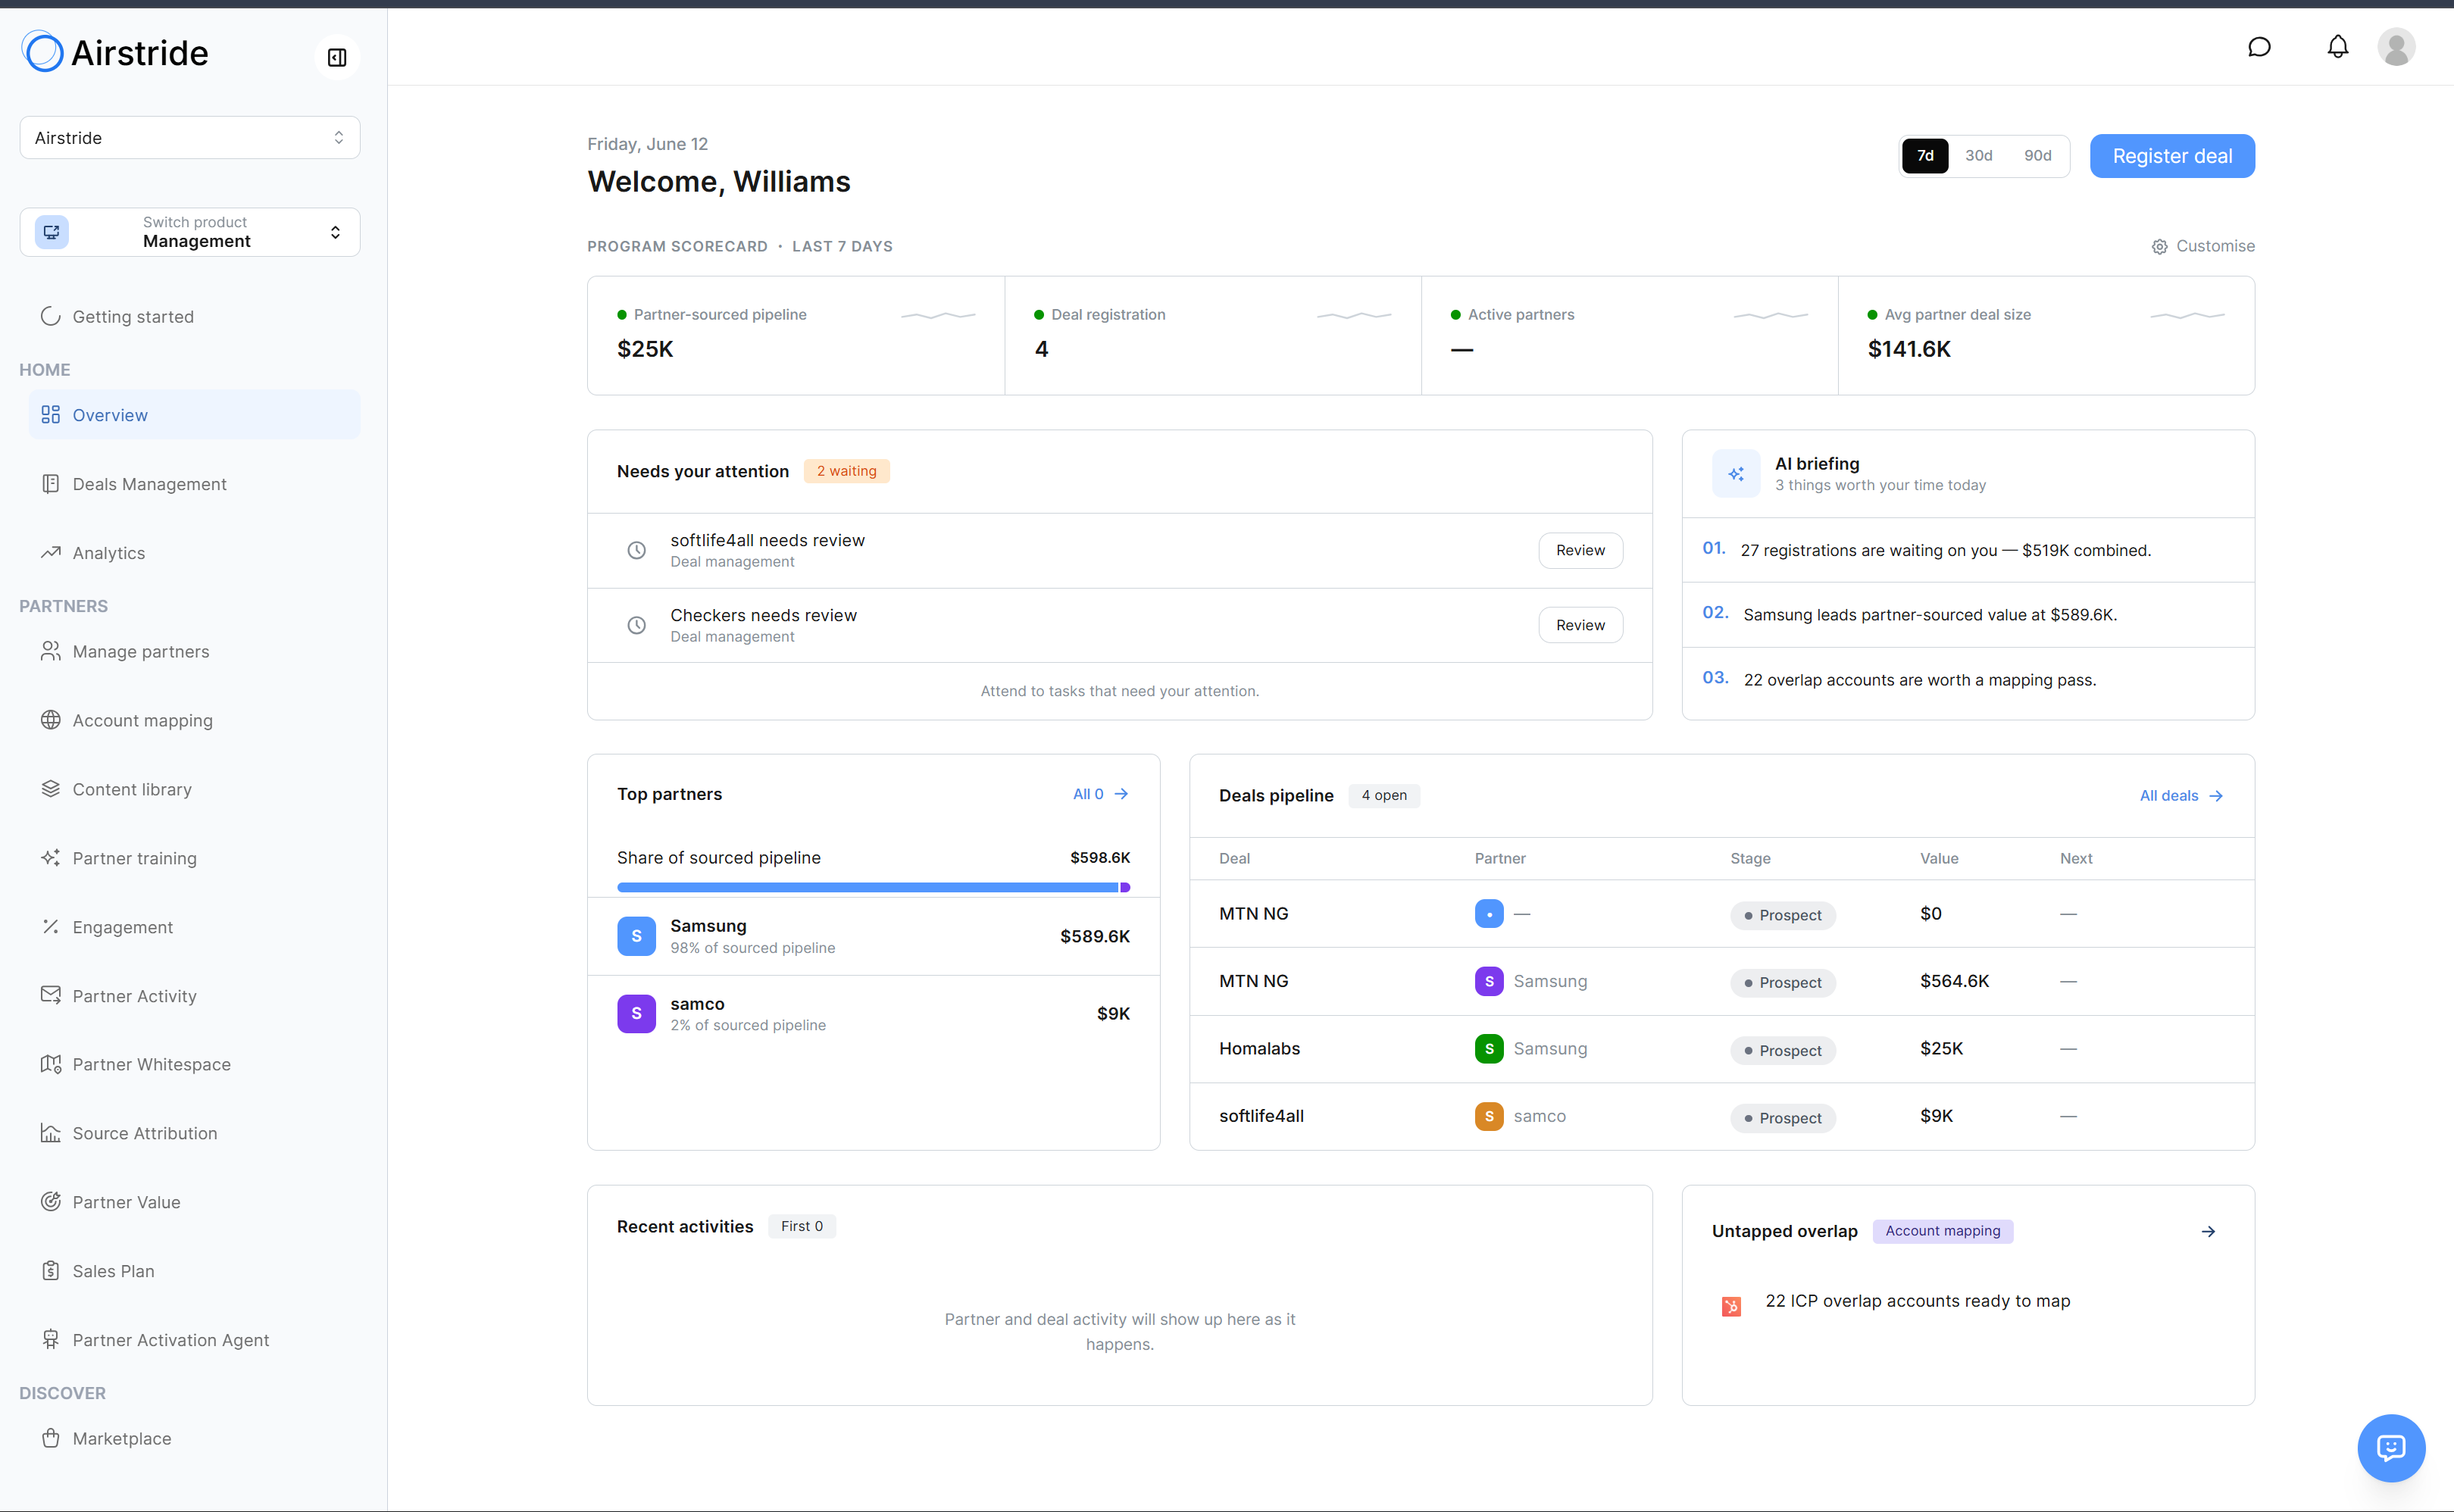This screenshot has height=1512, width=2454.
Task: Review the softlife4all deal
Action: [1580, 550]
